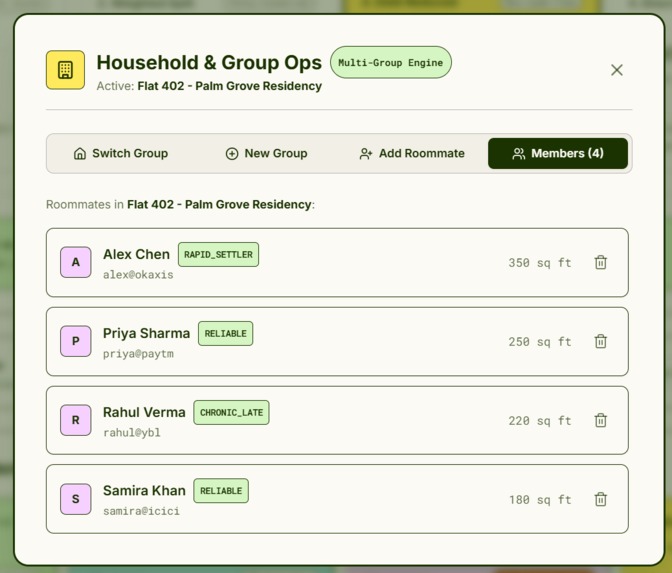This screenshot has width=672, height=573.
Task: Select the name Samira Khan
Action: (144, 491)
